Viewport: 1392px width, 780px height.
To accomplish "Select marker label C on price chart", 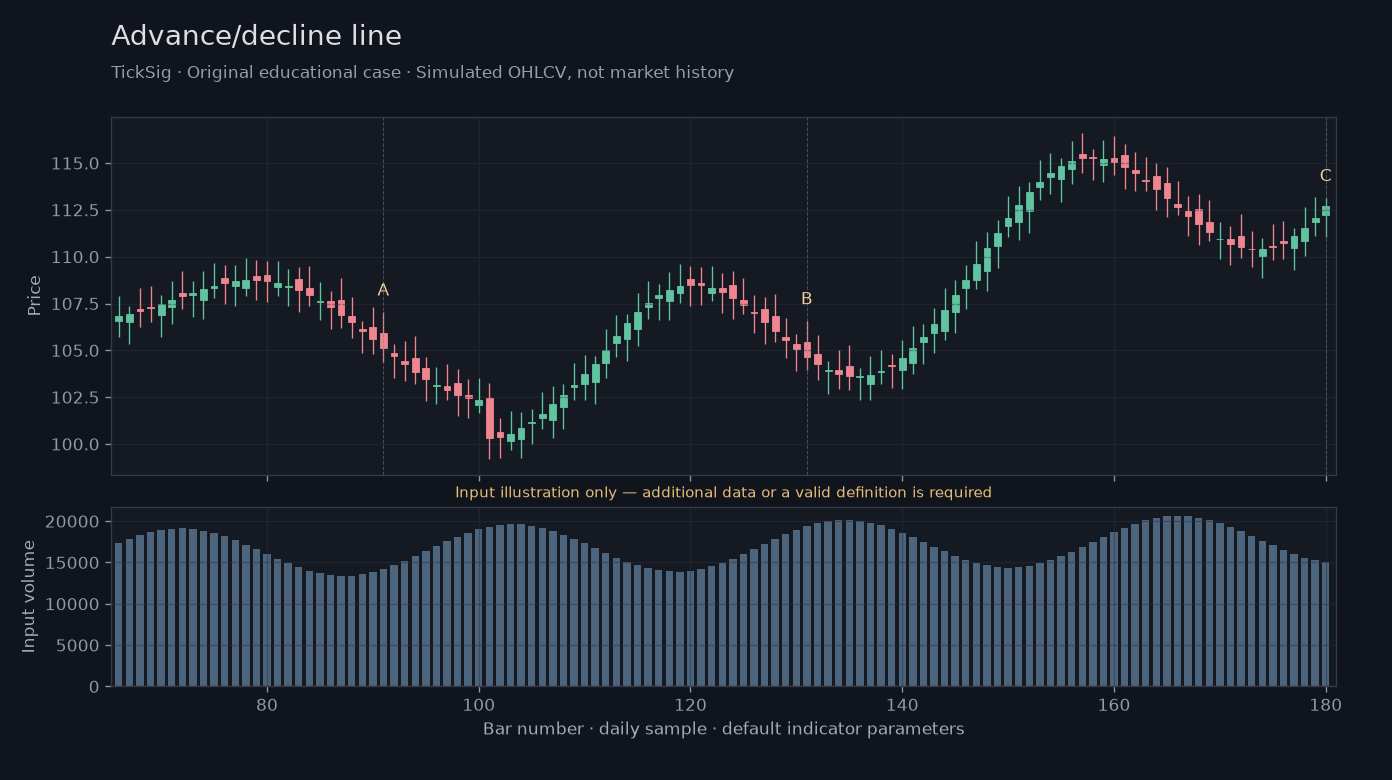I will coord(1325,176).
